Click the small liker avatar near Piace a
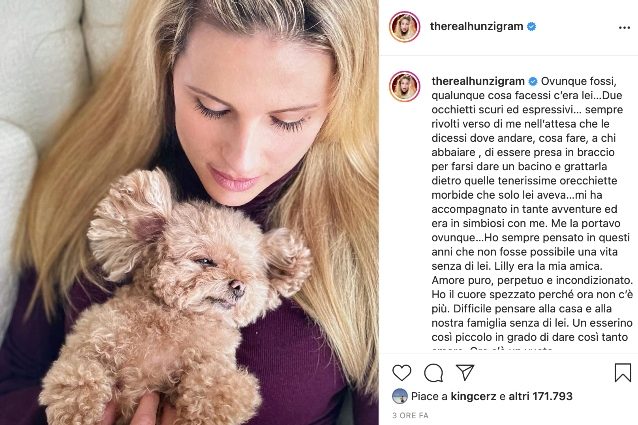 click(x=400, y=396)
